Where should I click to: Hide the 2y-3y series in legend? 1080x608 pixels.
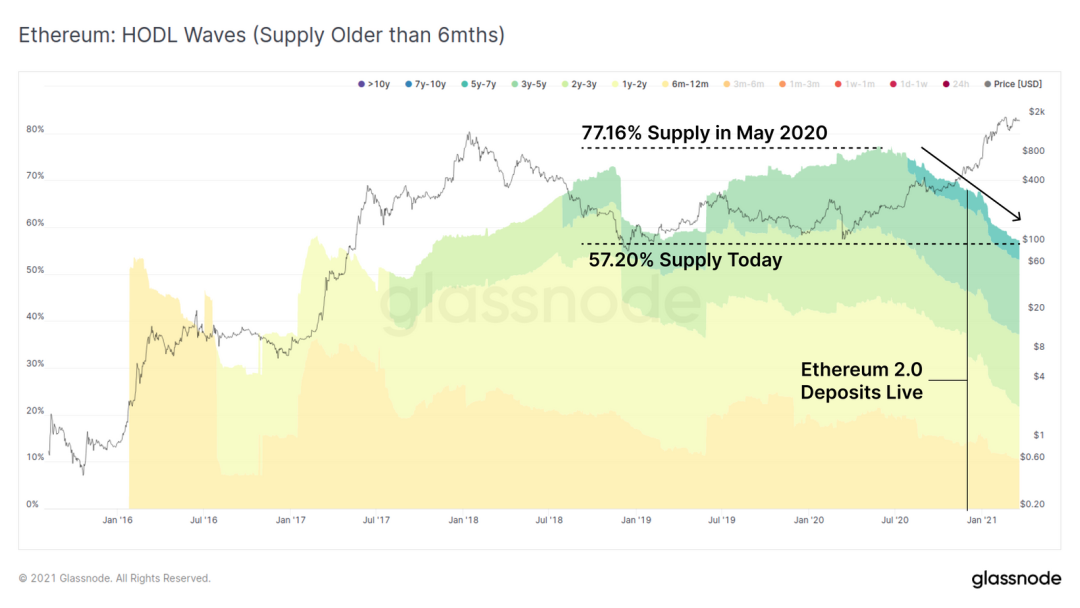pyautogui.click(x=579, y=84)
